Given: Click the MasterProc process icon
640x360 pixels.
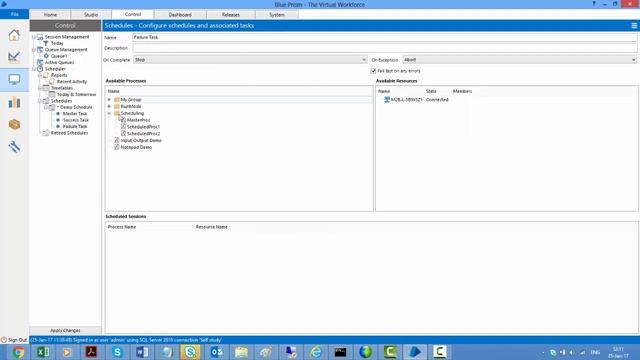Looking at the screenshot, I should (123, 120).
